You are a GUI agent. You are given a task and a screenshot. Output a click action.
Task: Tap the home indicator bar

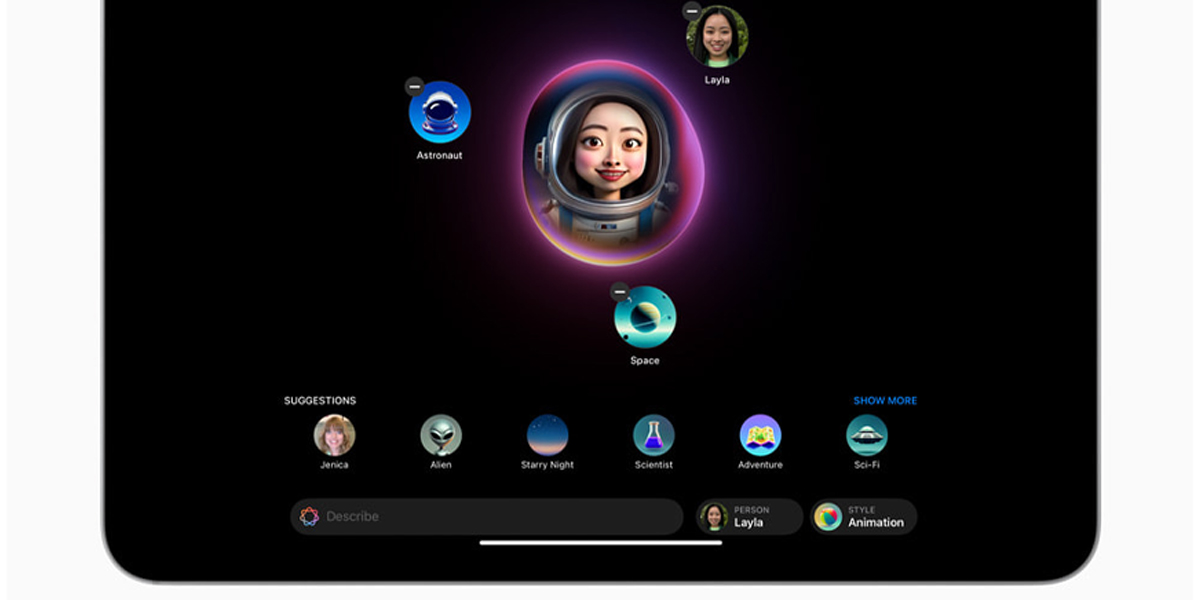point(600,543)
